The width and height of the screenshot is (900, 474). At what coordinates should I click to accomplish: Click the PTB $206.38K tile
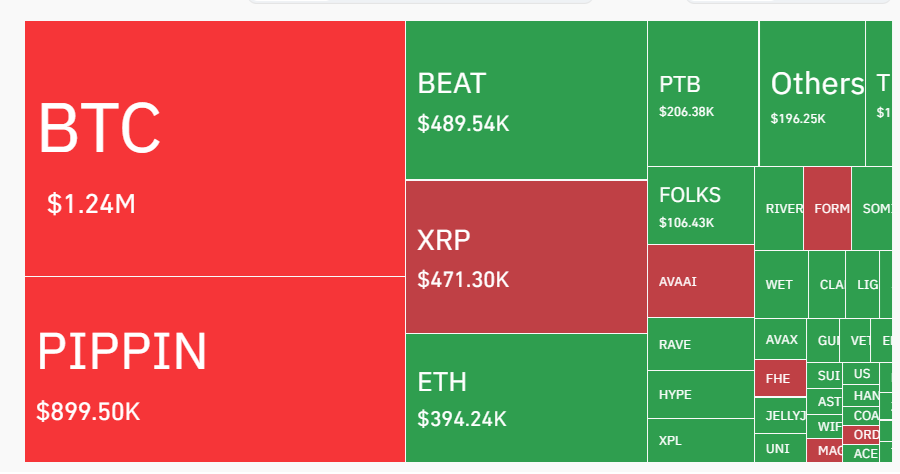point(702,93)
